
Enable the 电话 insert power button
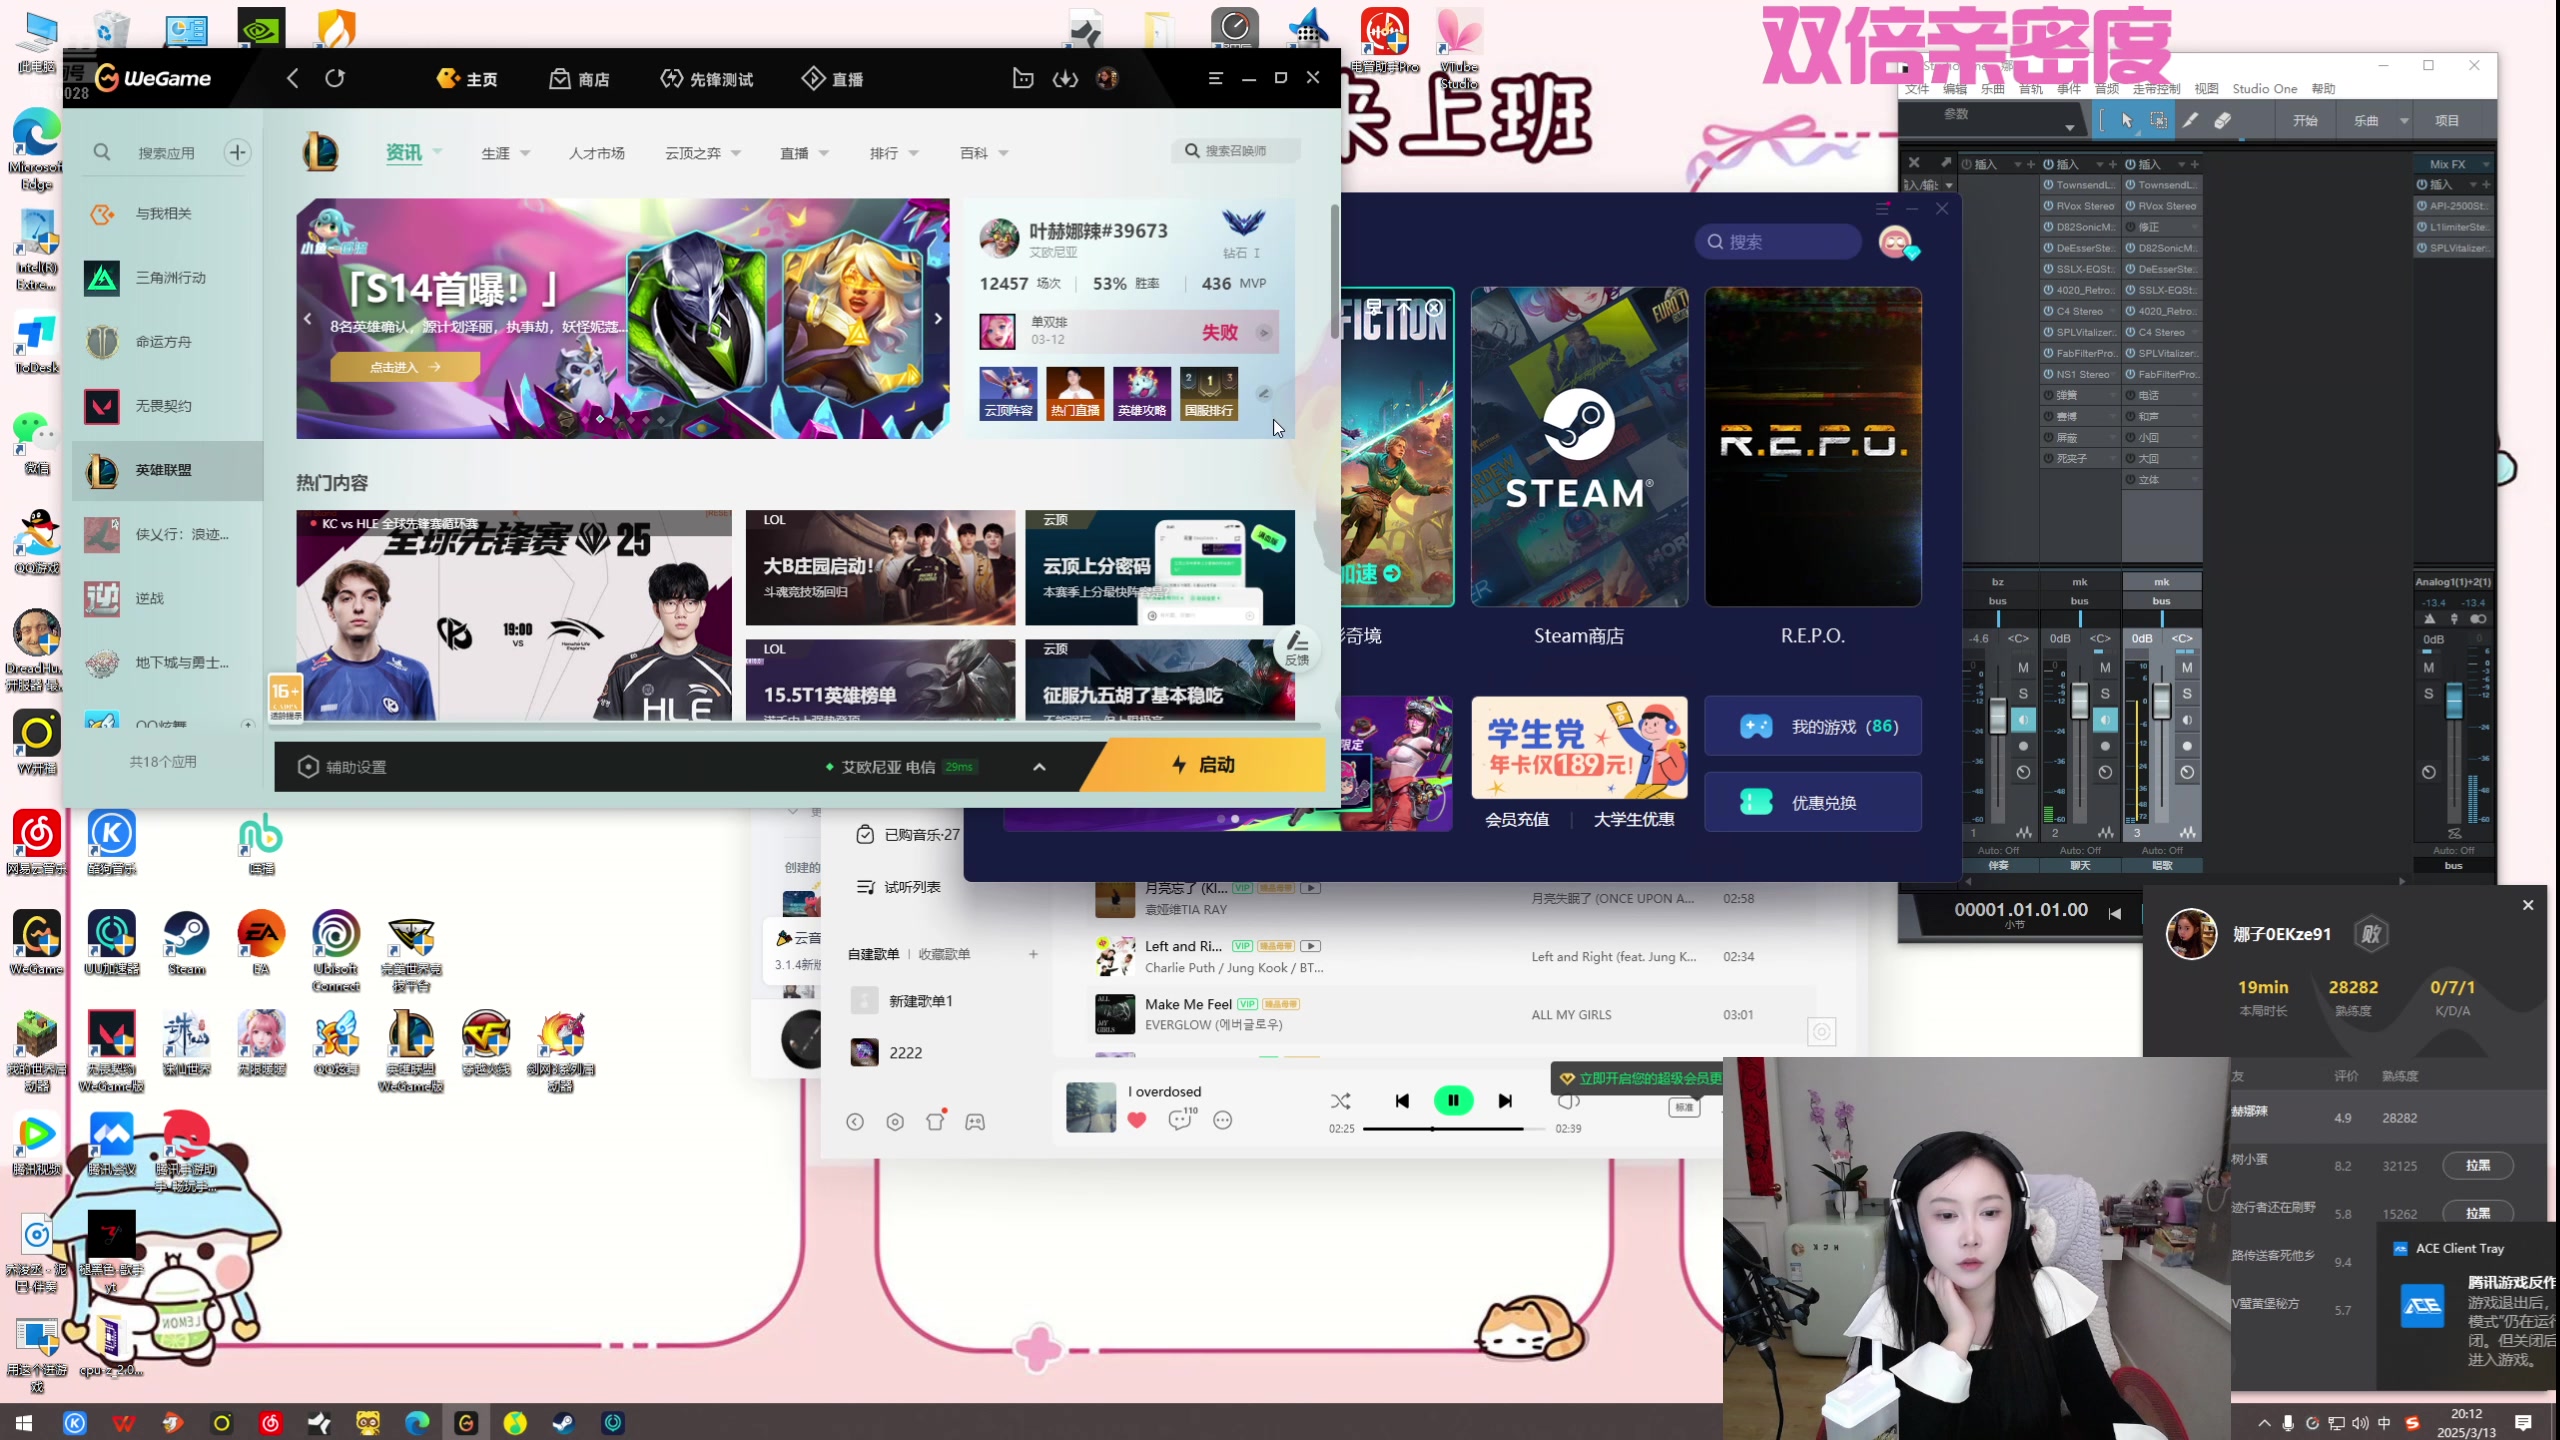(x=2131, y=395)
